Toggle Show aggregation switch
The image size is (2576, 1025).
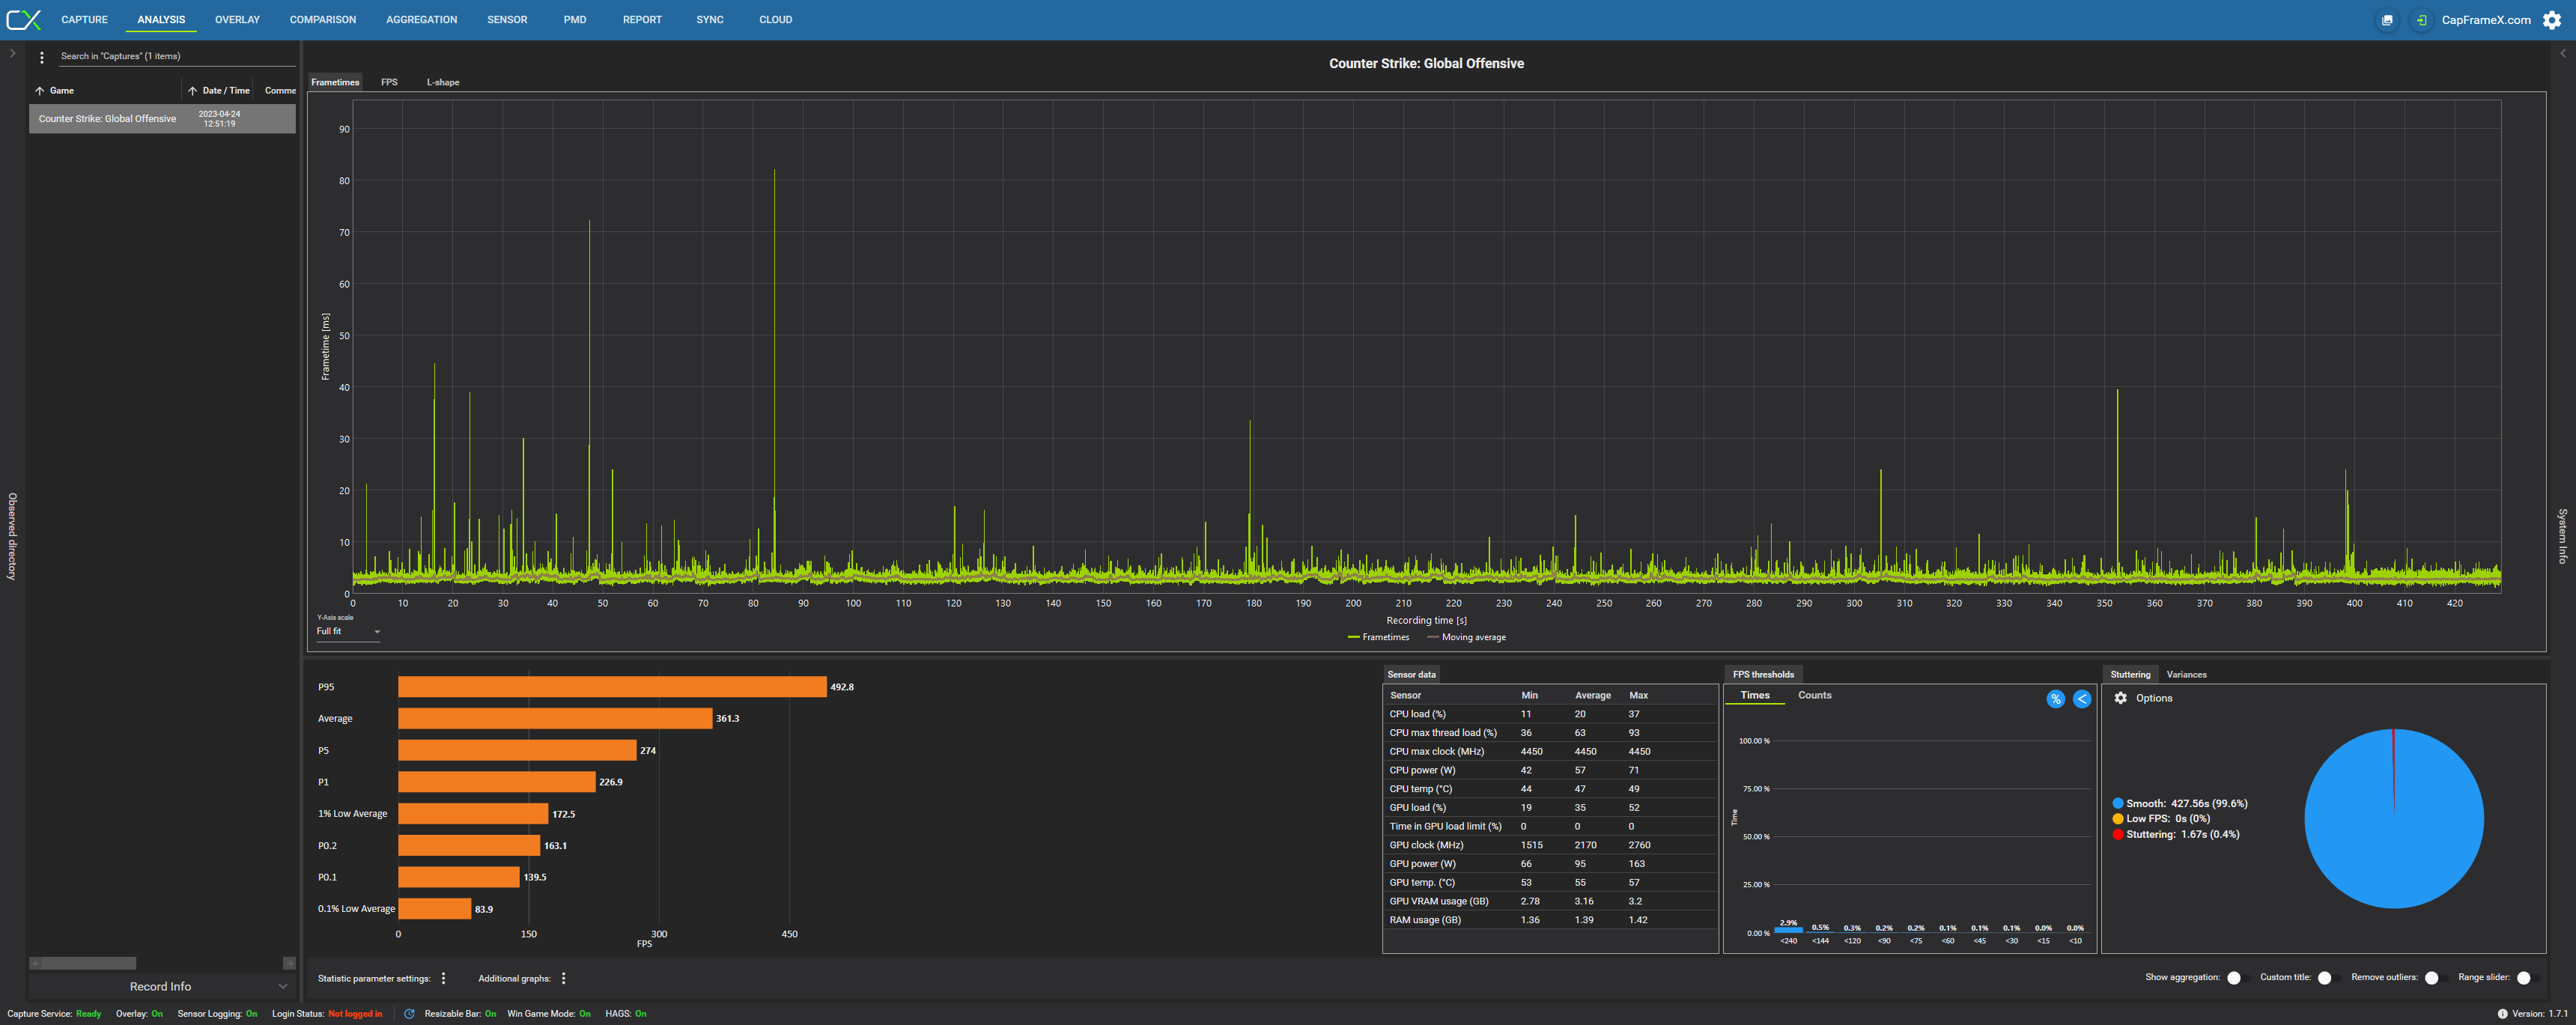[x=2237, y=978]
